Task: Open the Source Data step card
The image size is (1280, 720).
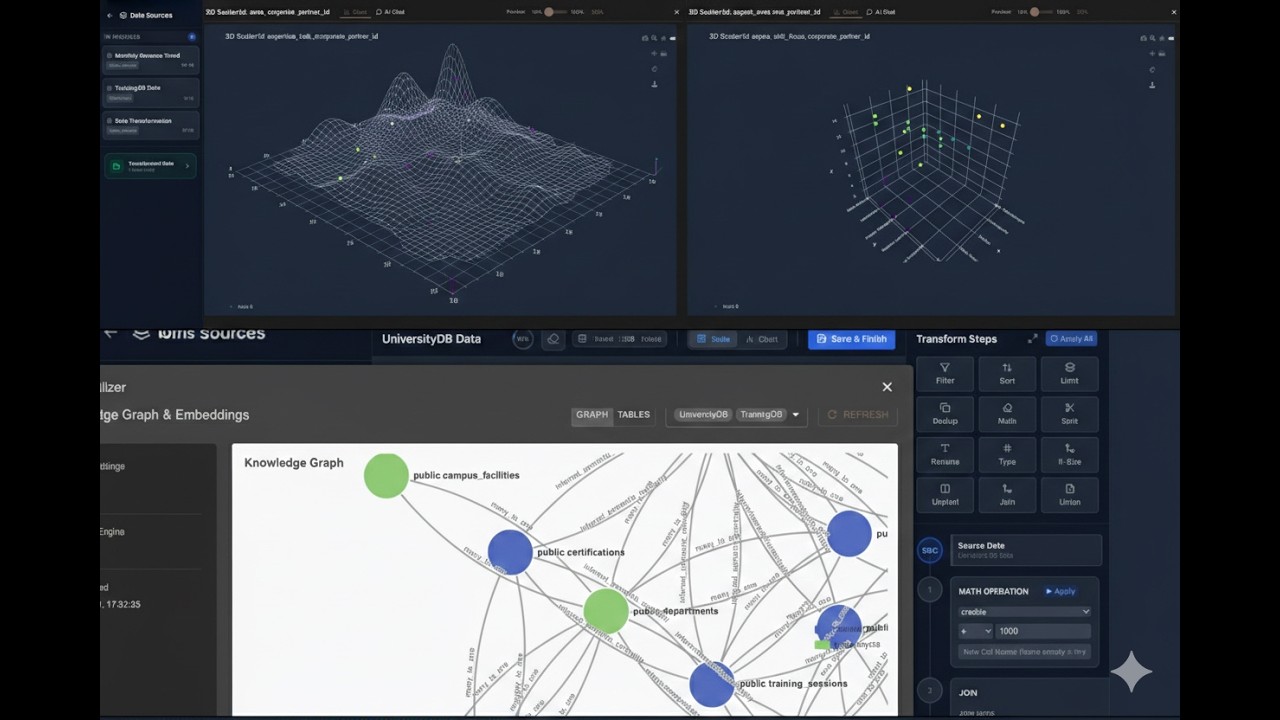Action: [1025, 550]
